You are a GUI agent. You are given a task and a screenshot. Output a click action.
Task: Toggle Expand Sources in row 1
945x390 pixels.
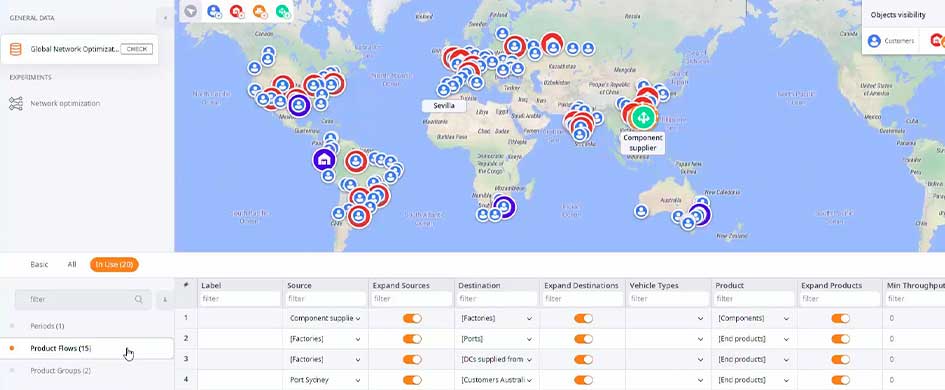pos(412,318)
